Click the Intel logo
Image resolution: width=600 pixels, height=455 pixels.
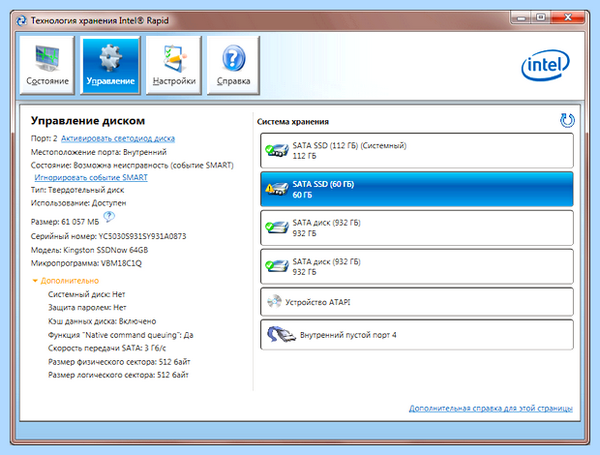coord(545,65)
